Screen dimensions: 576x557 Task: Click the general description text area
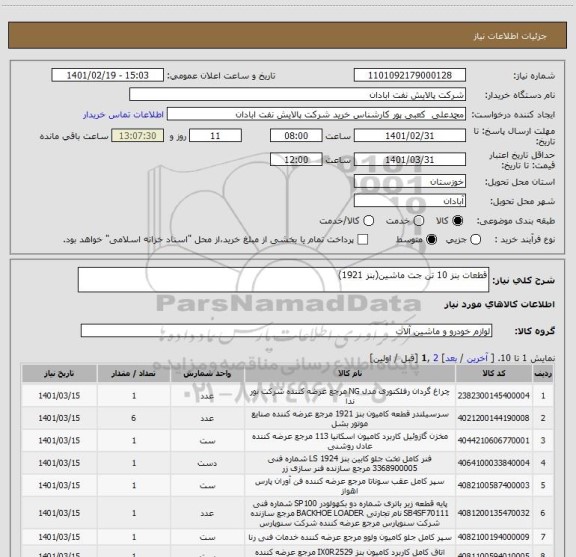point(283,280)
